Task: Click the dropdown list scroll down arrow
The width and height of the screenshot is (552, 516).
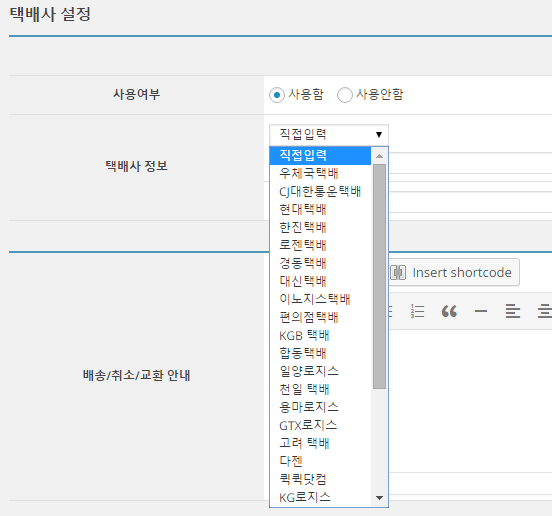Action: (x=379, y=498)
